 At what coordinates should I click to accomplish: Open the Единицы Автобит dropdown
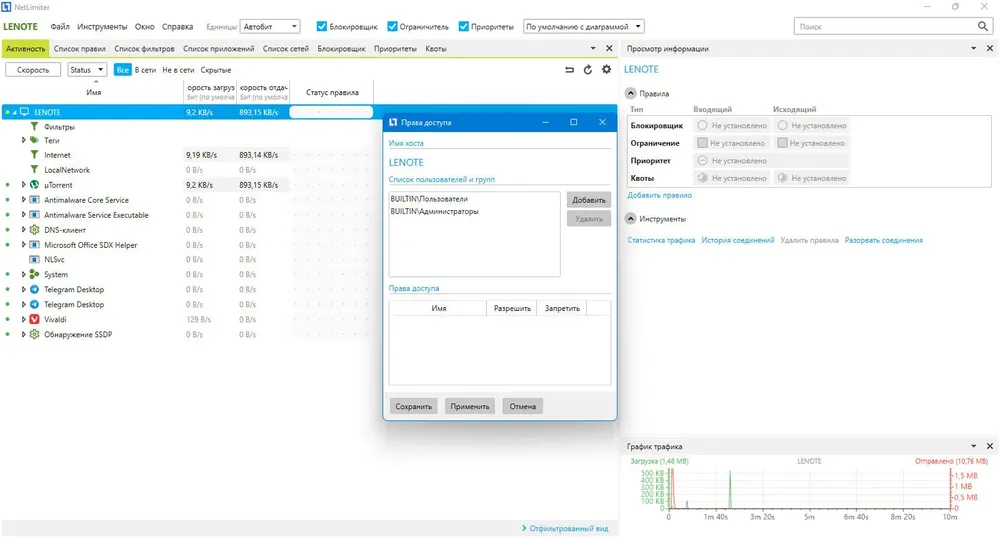[x=270, y=26]
